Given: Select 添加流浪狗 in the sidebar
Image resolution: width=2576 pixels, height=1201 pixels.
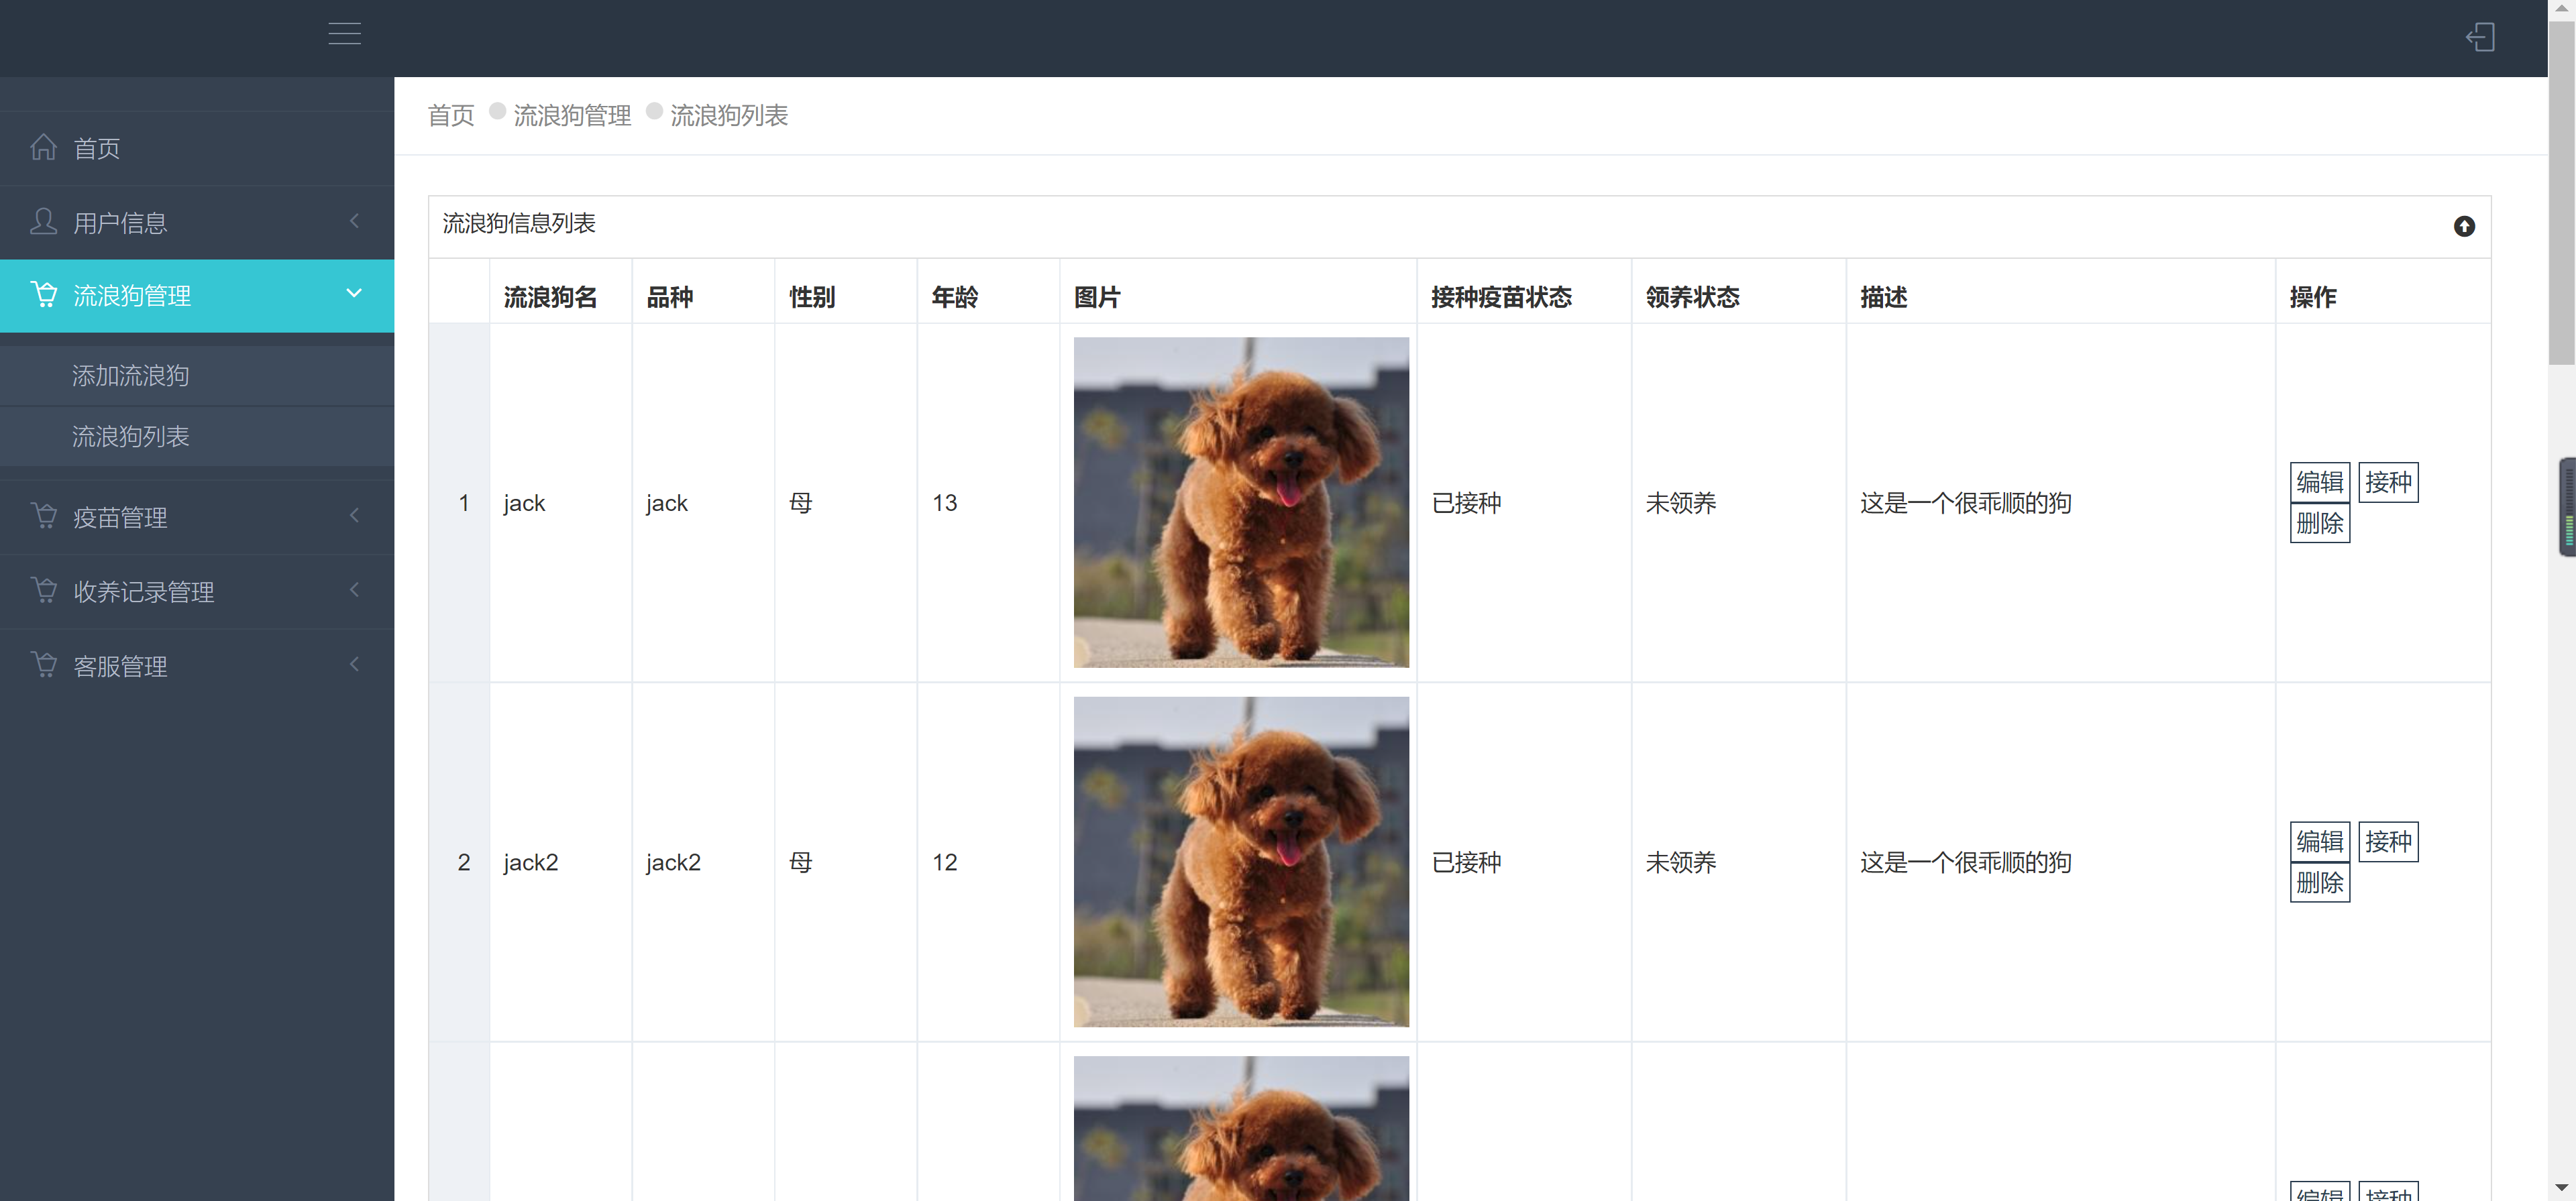Looking at the screenshot, I should point(131,375).
